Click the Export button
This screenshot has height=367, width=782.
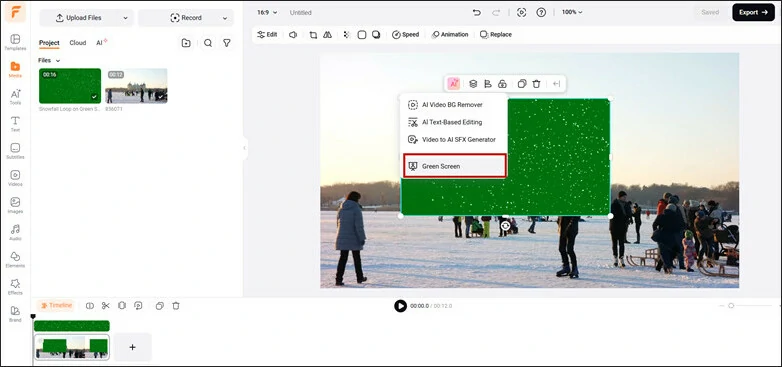click(x=753, y=12)
